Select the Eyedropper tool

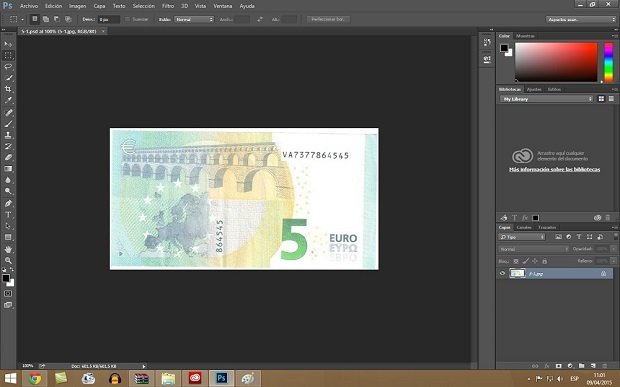[x=8, y=100]
